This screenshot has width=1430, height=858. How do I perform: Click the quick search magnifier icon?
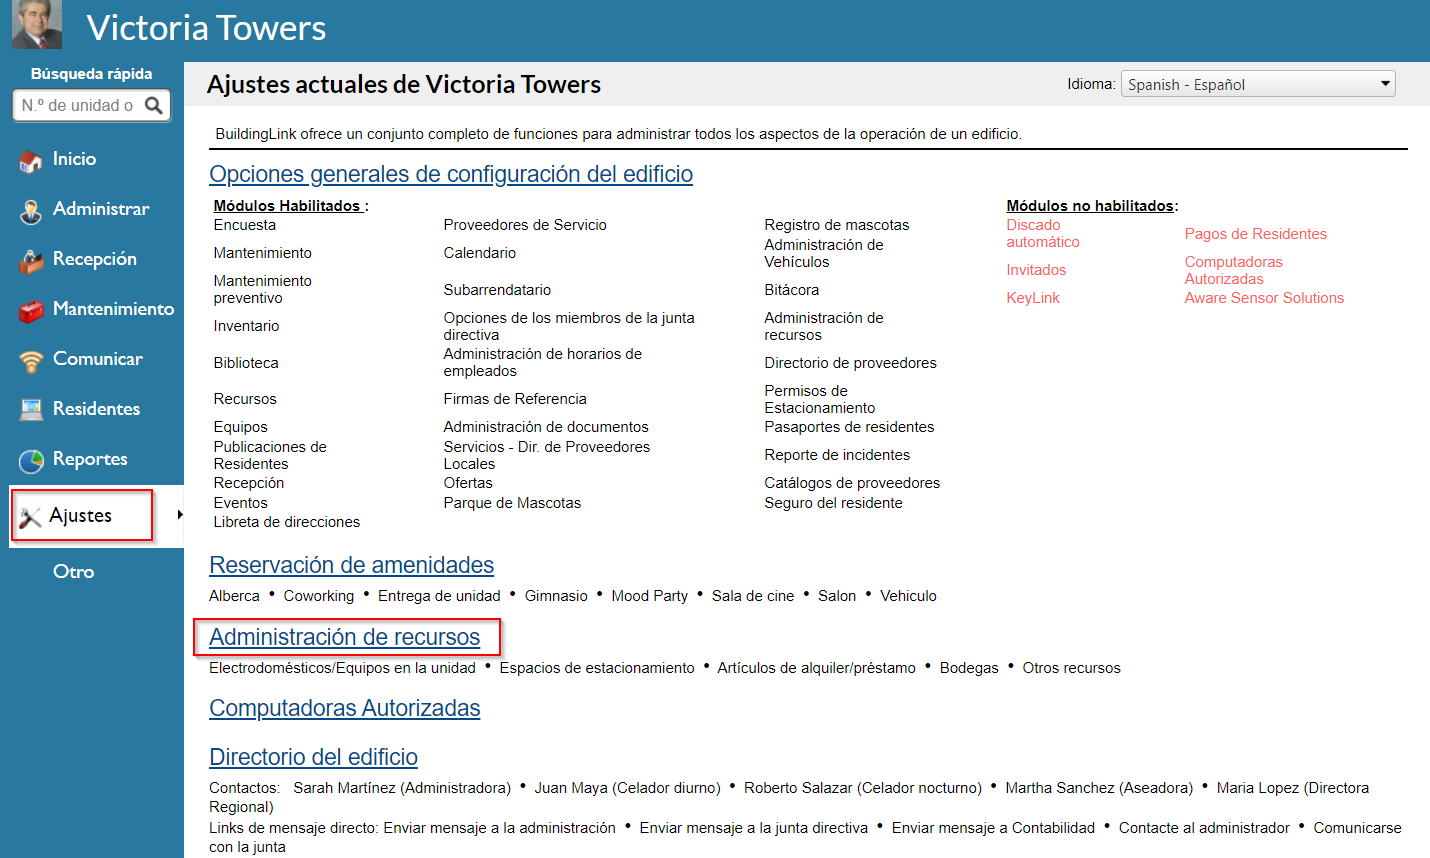154,105
